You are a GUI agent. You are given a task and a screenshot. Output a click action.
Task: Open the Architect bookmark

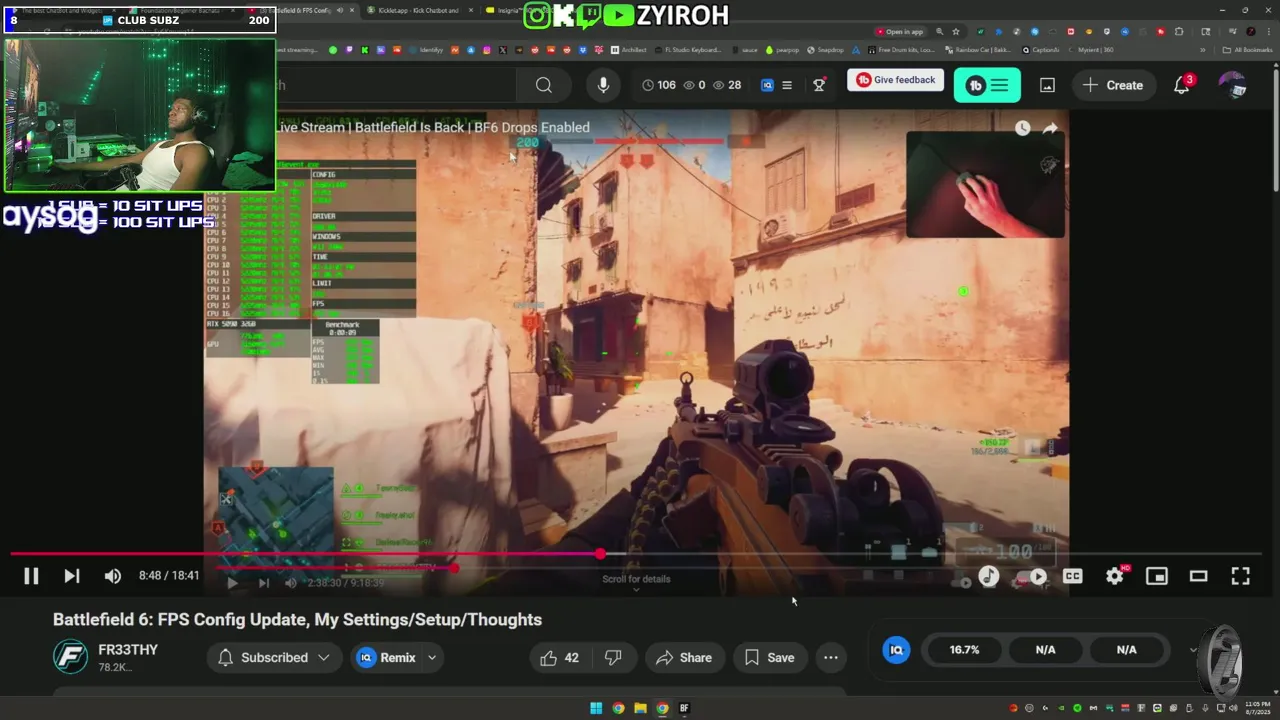click(x=630, y=50)
